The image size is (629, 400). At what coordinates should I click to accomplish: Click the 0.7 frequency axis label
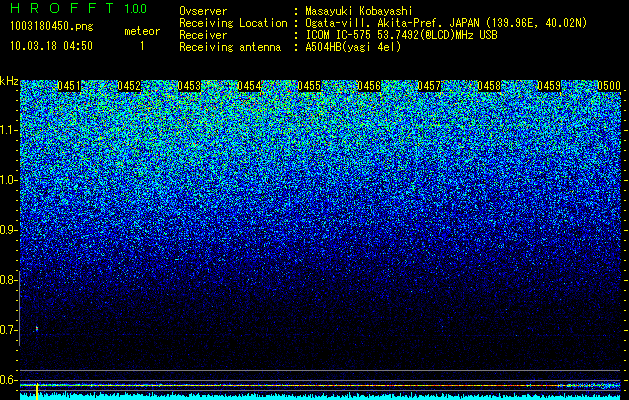[x=9, y=330]
